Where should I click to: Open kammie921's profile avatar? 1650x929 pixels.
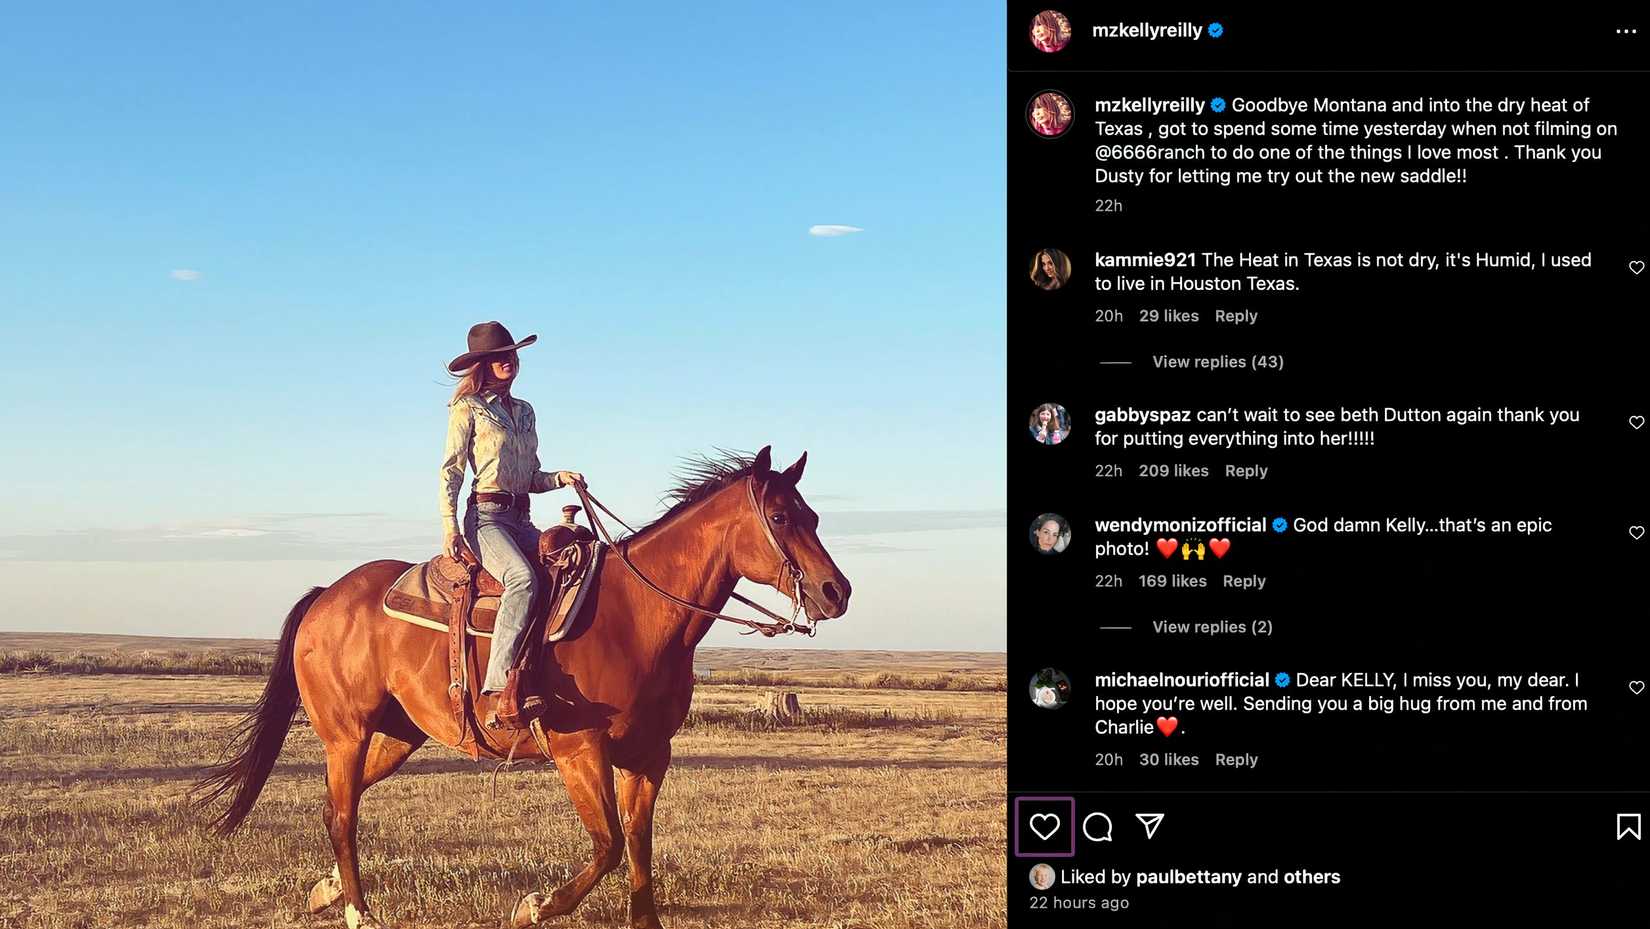point(1050,269)
